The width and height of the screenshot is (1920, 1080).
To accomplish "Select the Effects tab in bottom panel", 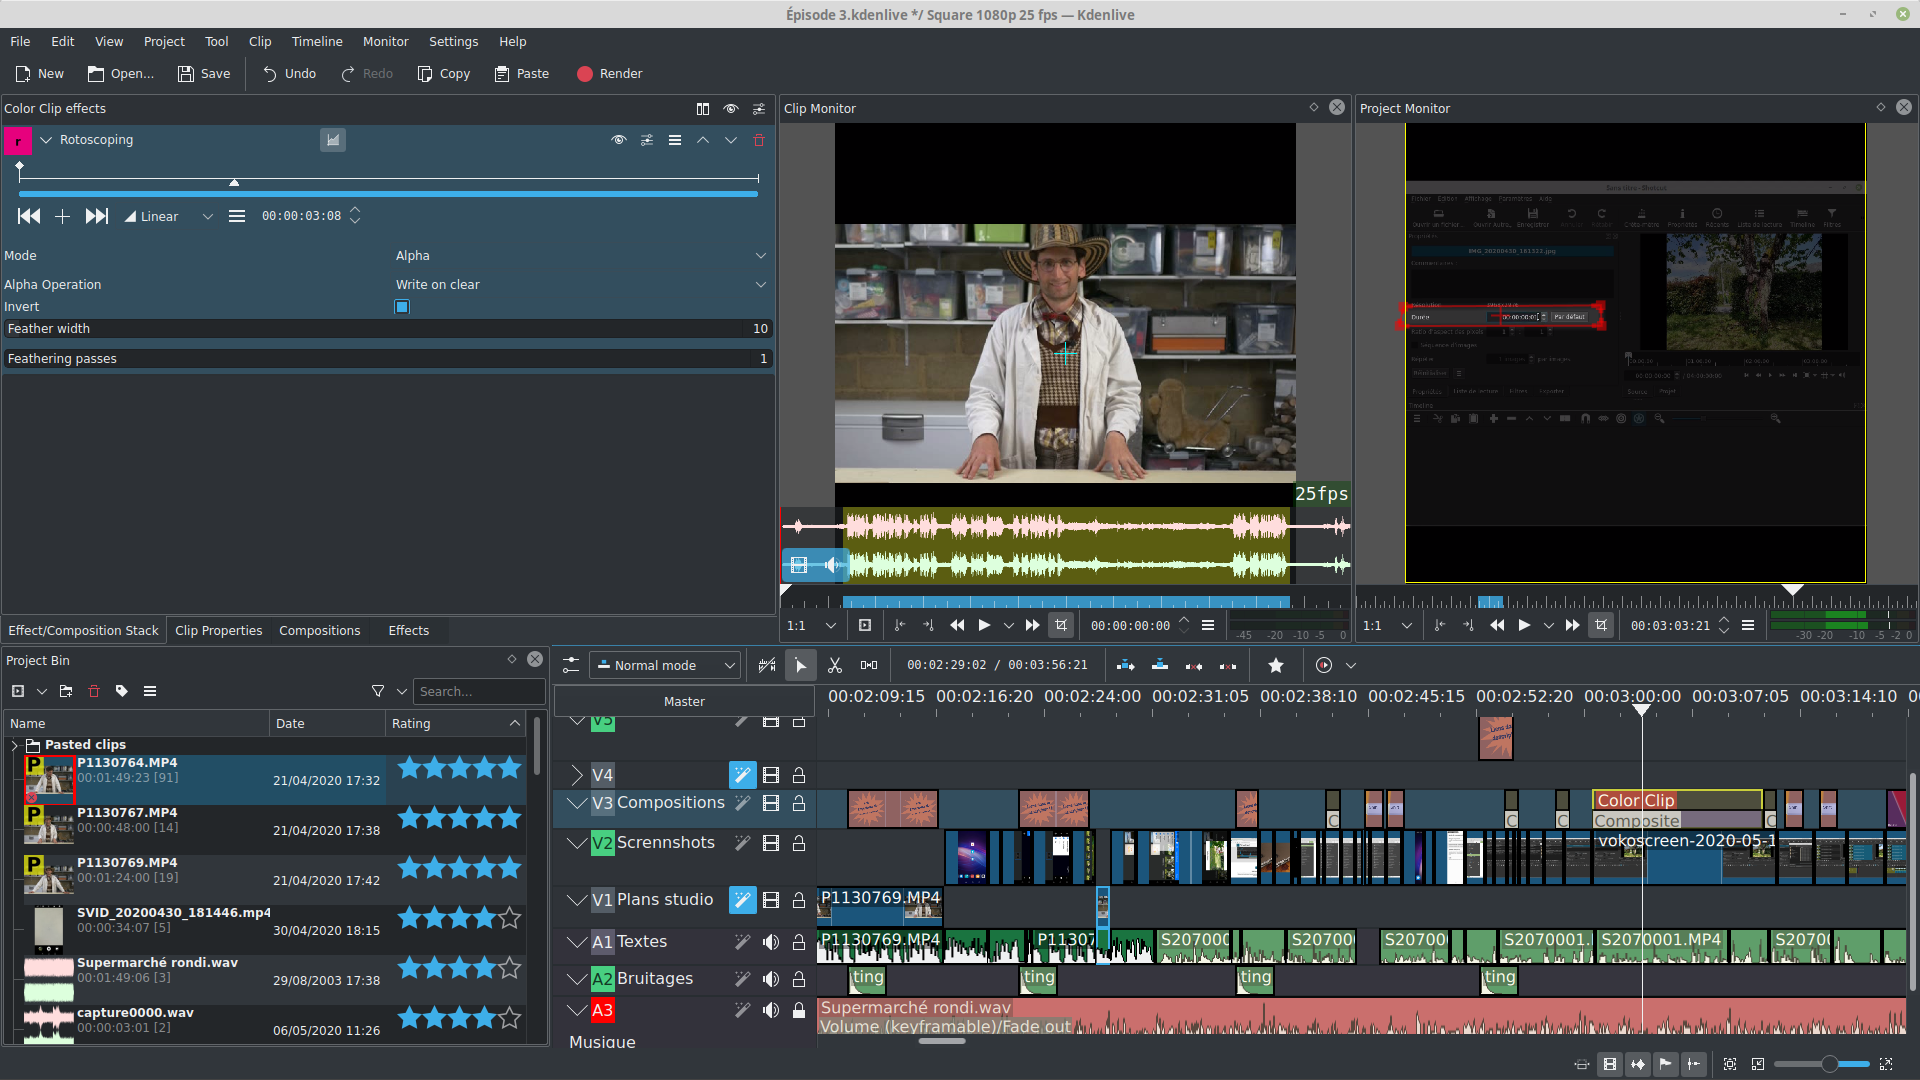I will [407, 629].
